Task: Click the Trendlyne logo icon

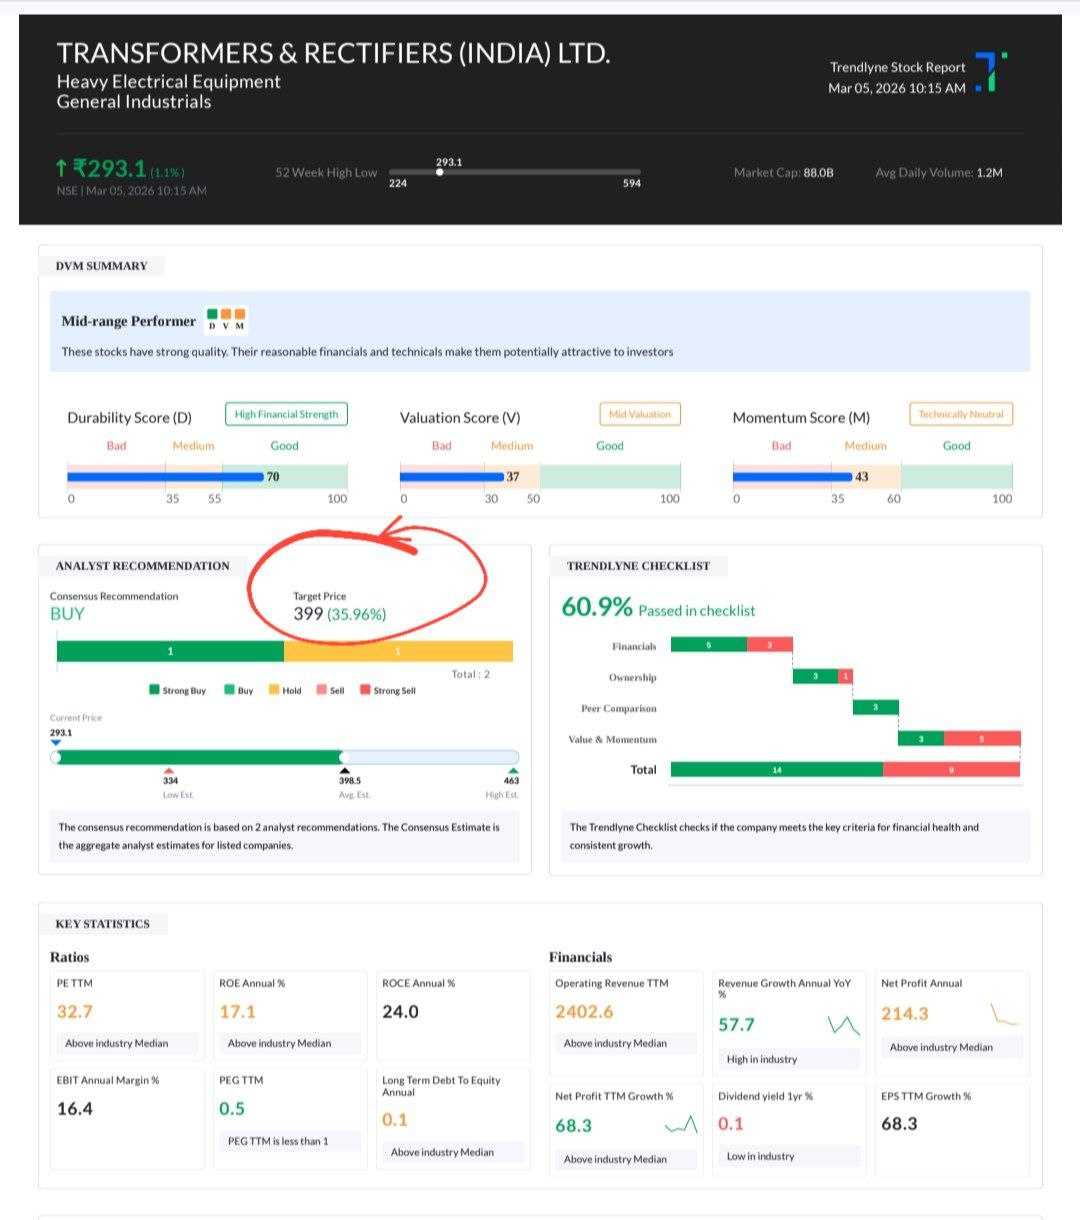Action: point(991,72)
